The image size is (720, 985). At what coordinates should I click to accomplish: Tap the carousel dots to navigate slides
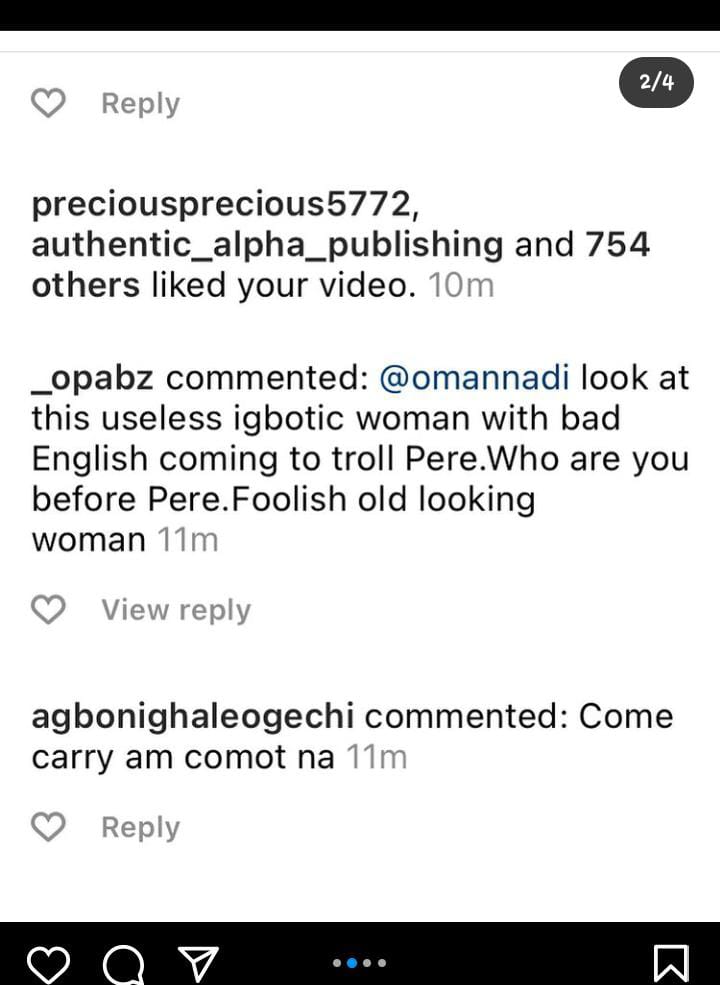[360, 963]
